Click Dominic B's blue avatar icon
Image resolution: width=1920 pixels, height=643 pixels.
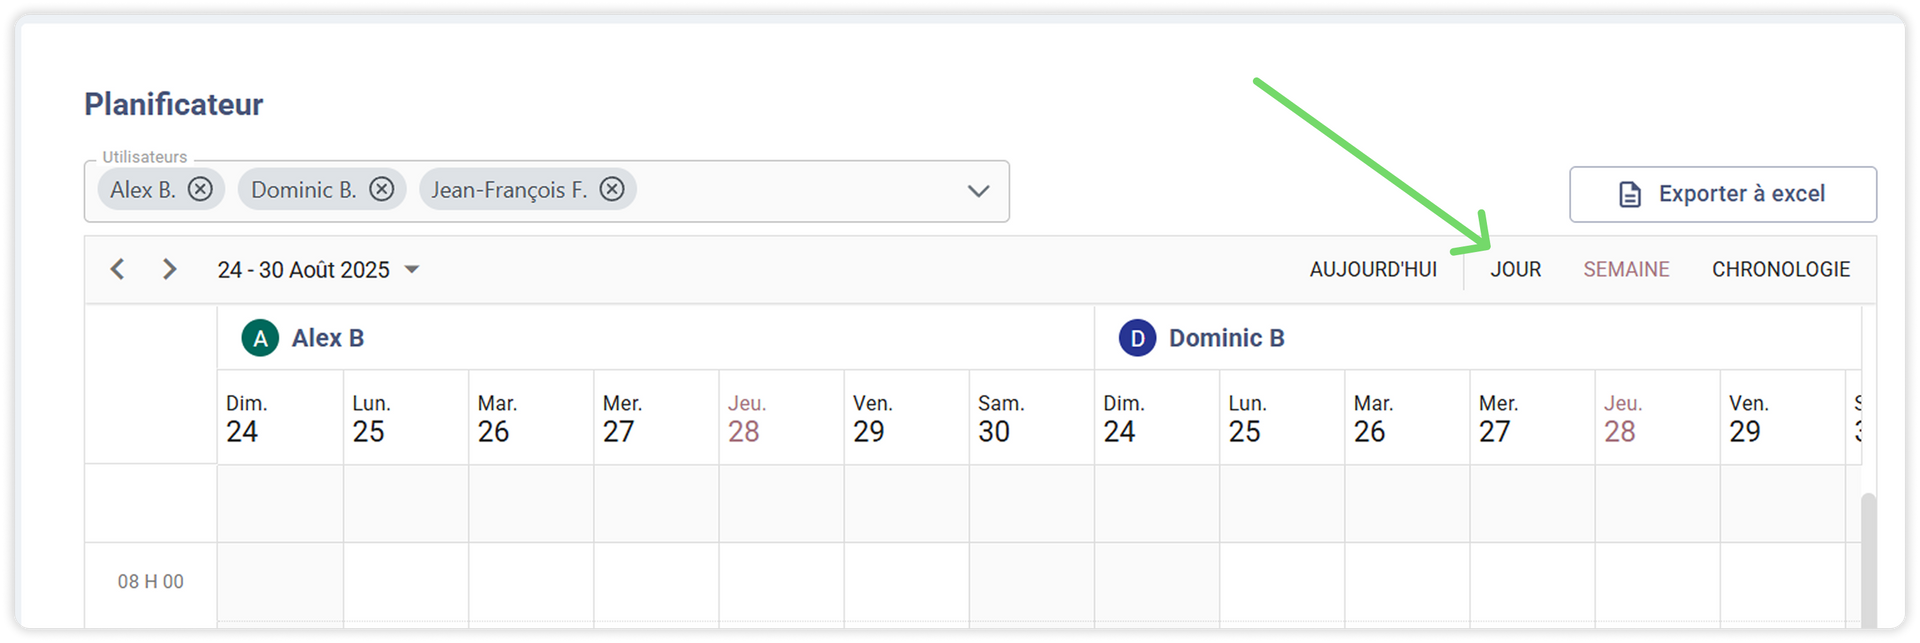1137,338
